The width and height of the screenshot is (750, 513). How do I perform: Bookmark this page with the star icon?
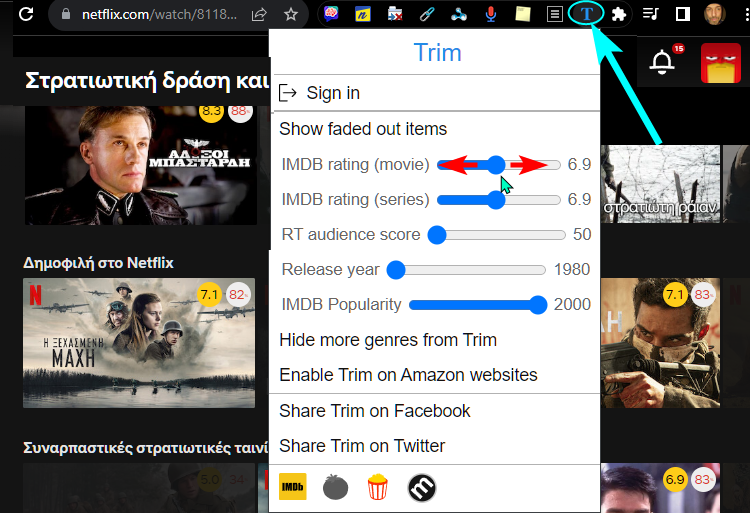pyautogui.click(x=291, y=14)
